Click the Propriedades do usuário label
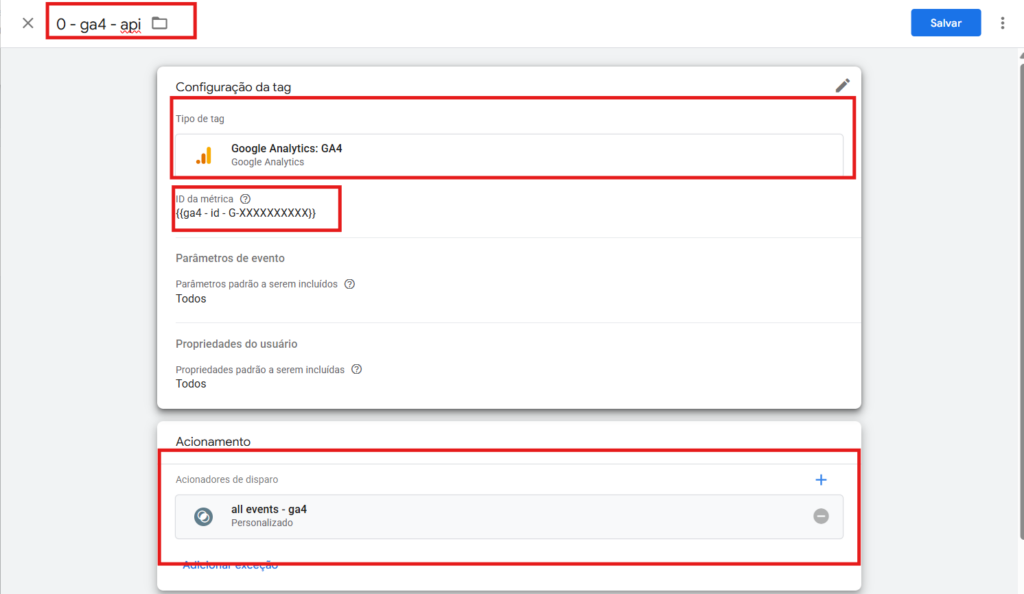The height and width of the screenshot is (594, 1024). pyautogui.click(x=236, y=344)
